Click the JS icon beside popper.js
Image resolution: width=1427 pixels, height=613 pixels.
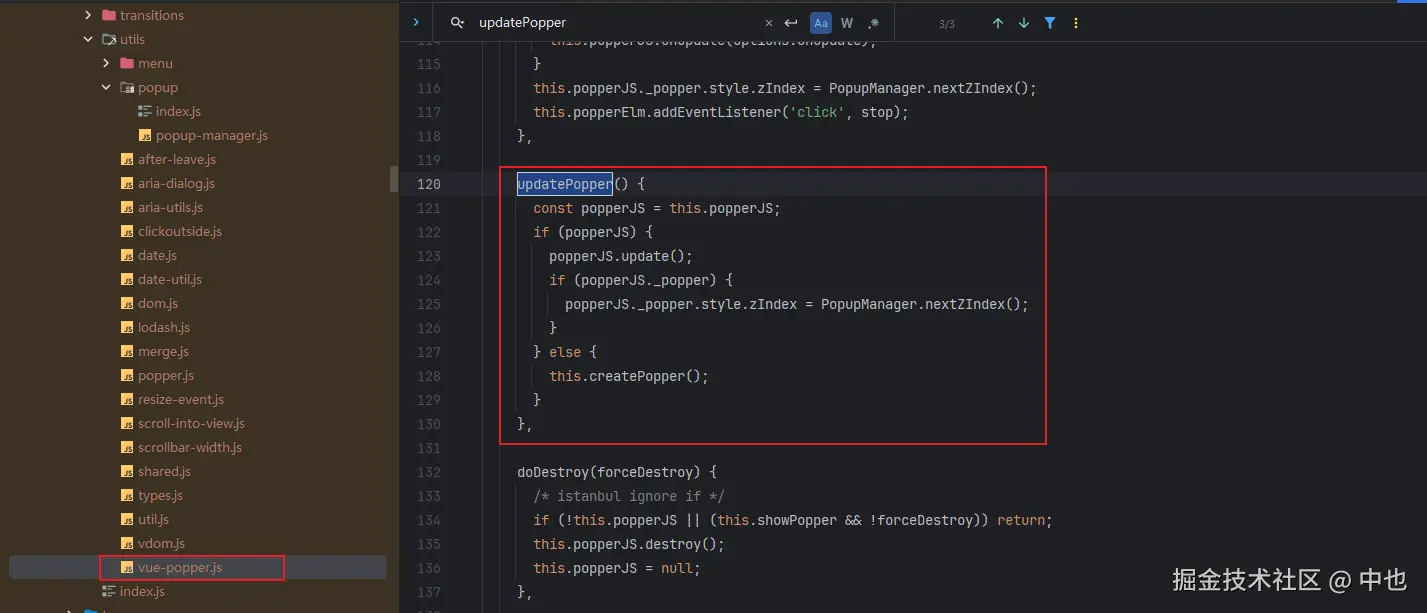tap(127, 375)
